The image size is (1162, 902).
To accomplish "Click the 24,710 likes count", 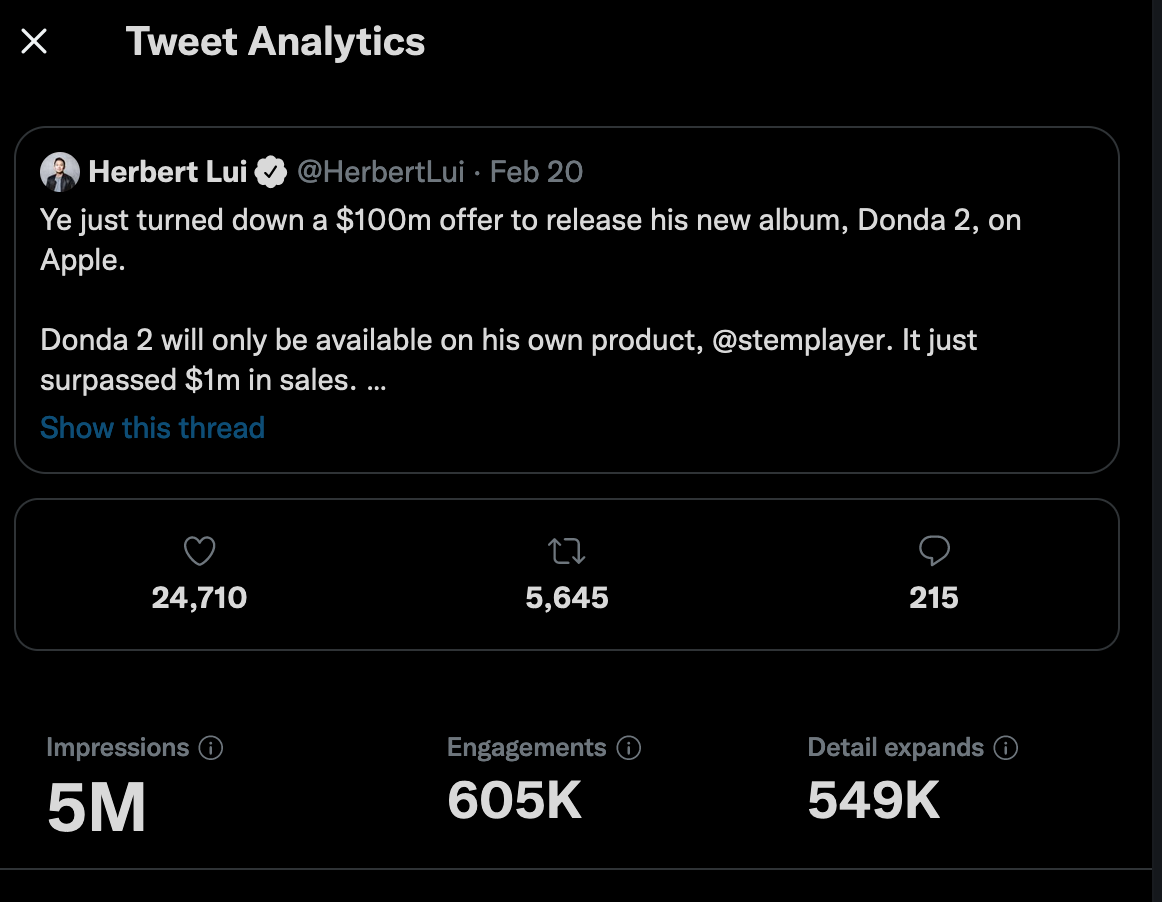I will [x=199, y=598].
